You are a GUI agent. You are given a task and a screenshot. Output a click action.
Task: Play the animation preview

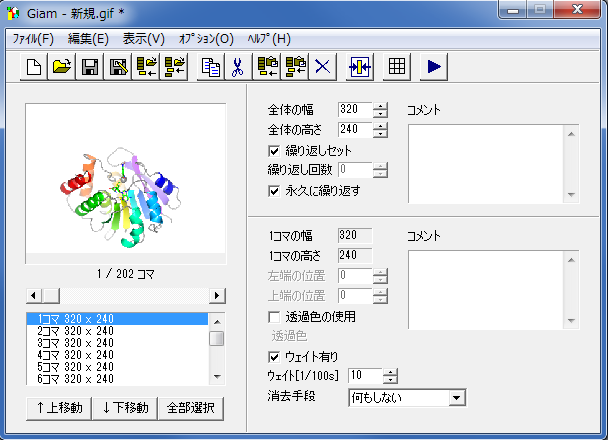coord(433,67)
